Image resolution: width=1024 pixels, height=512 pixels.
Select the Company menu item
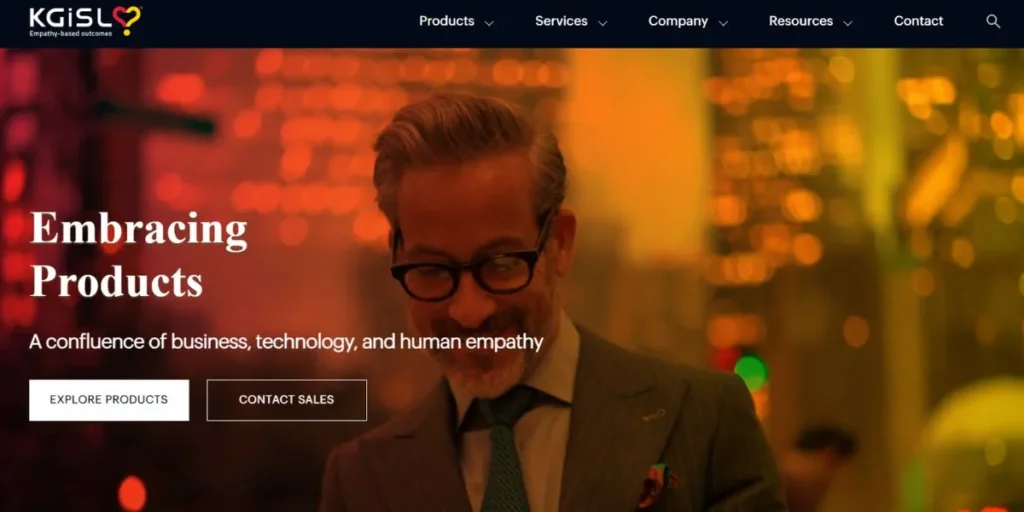coord(678,21)
